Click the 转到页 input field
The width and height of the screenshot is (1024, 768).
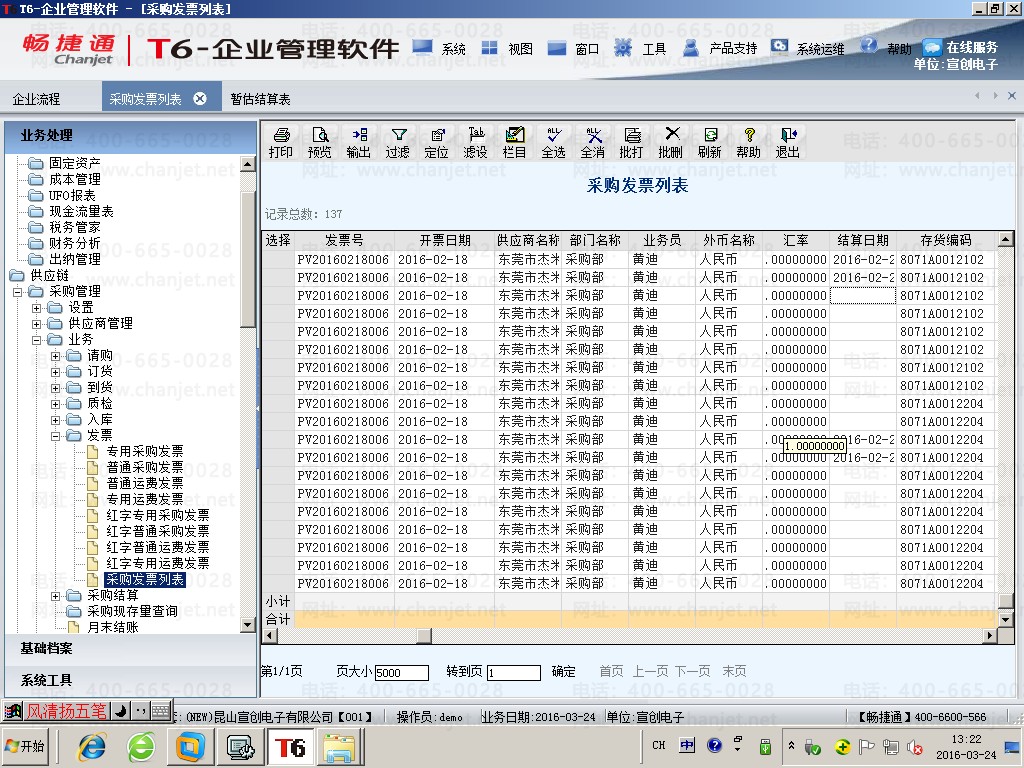[x=514, y=673]
